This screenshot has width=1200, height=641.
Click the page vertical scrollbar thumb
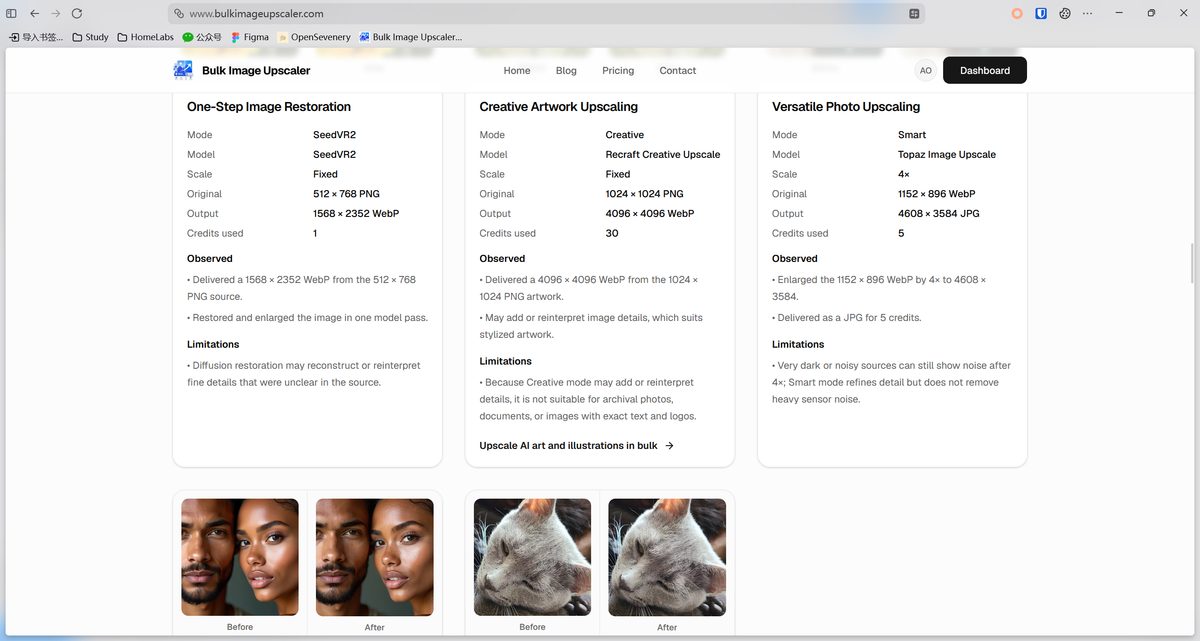(1192, 264)
